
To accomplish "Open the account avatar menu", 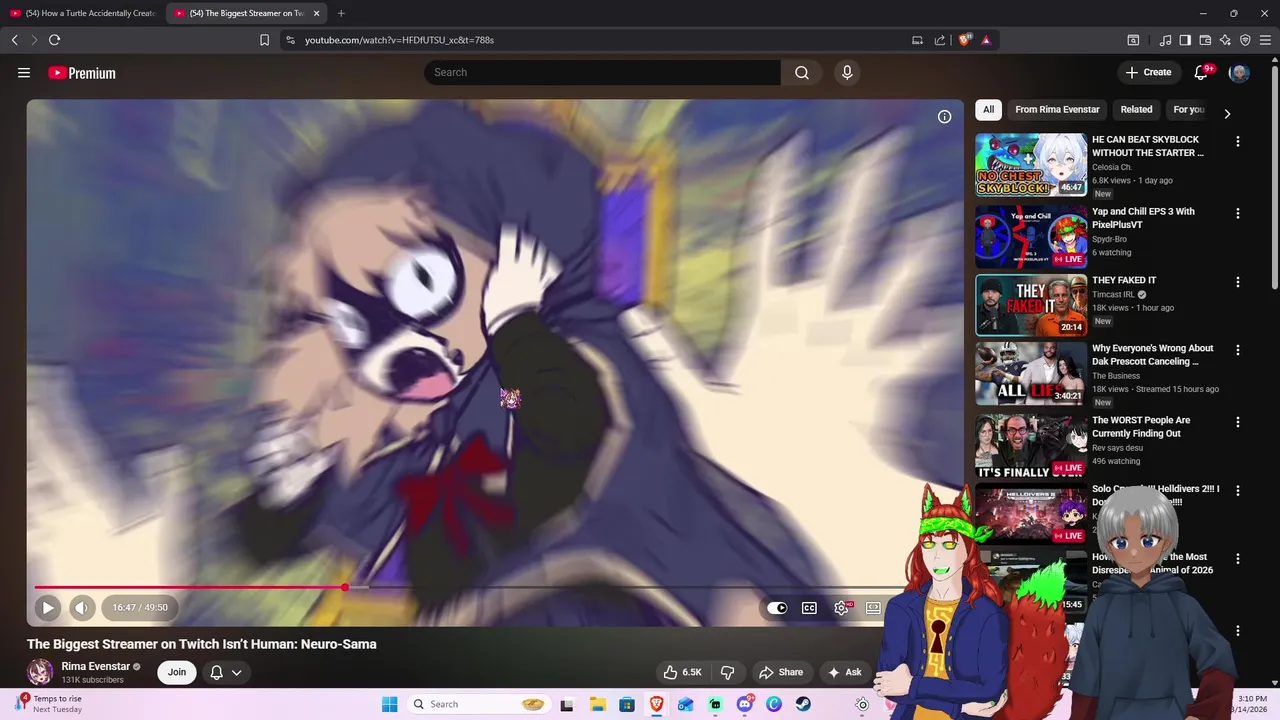I will point(1239,72).
